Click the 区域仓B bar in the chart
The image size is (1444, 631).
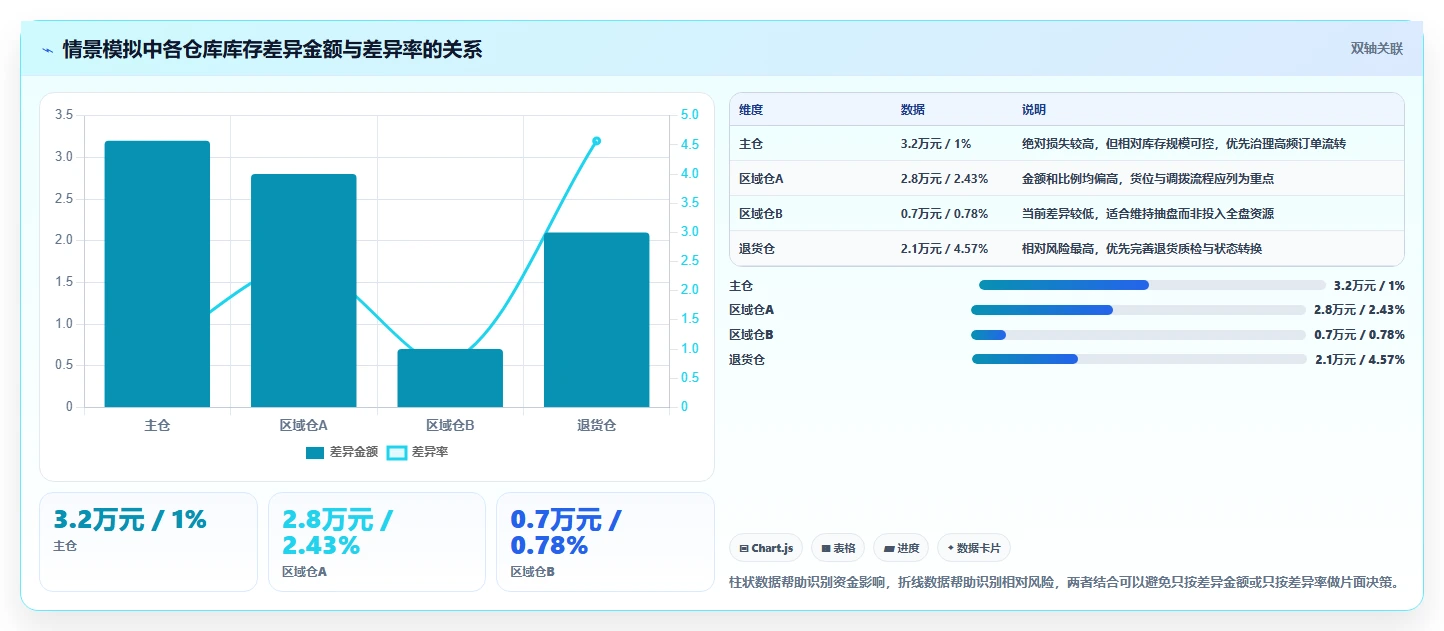pyautogui.click(x=450, y=378)
